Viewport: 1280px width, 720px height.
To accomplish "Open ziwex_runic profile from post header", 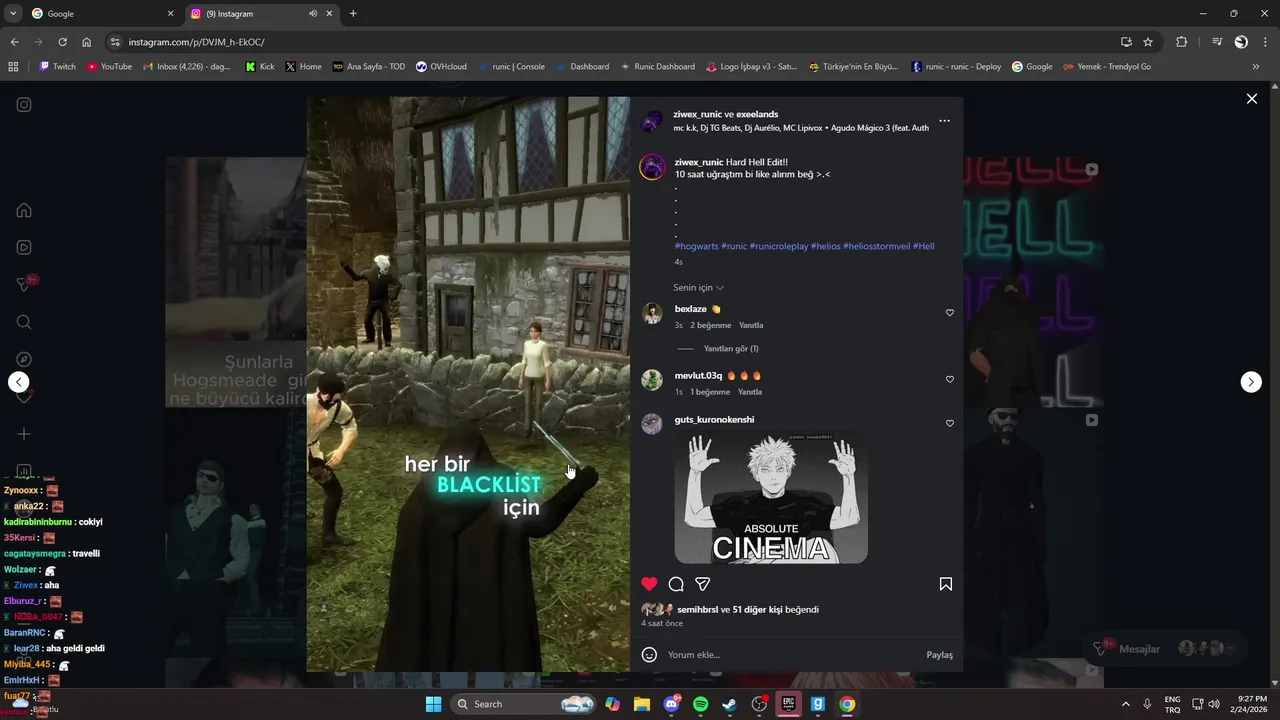I will click(697, 114).
